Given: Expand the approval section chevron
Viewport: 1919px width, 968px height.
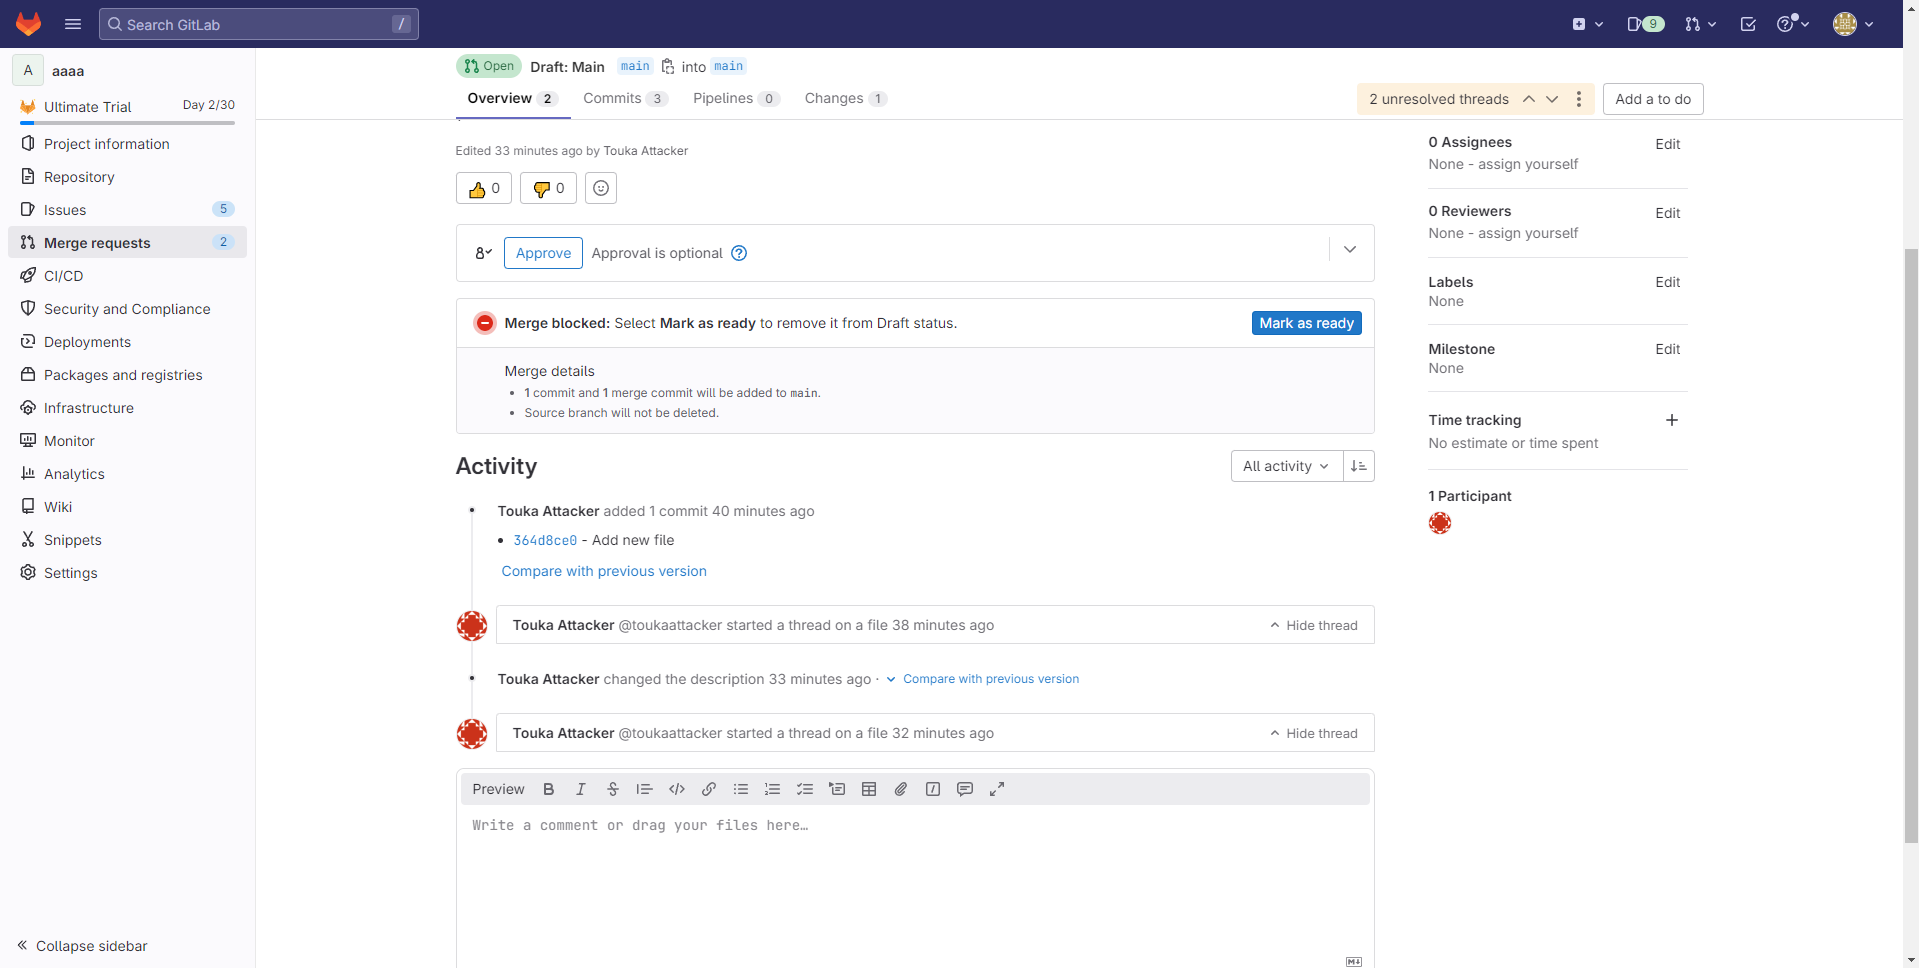Looking at the screenshot, I should [1350, 250].
